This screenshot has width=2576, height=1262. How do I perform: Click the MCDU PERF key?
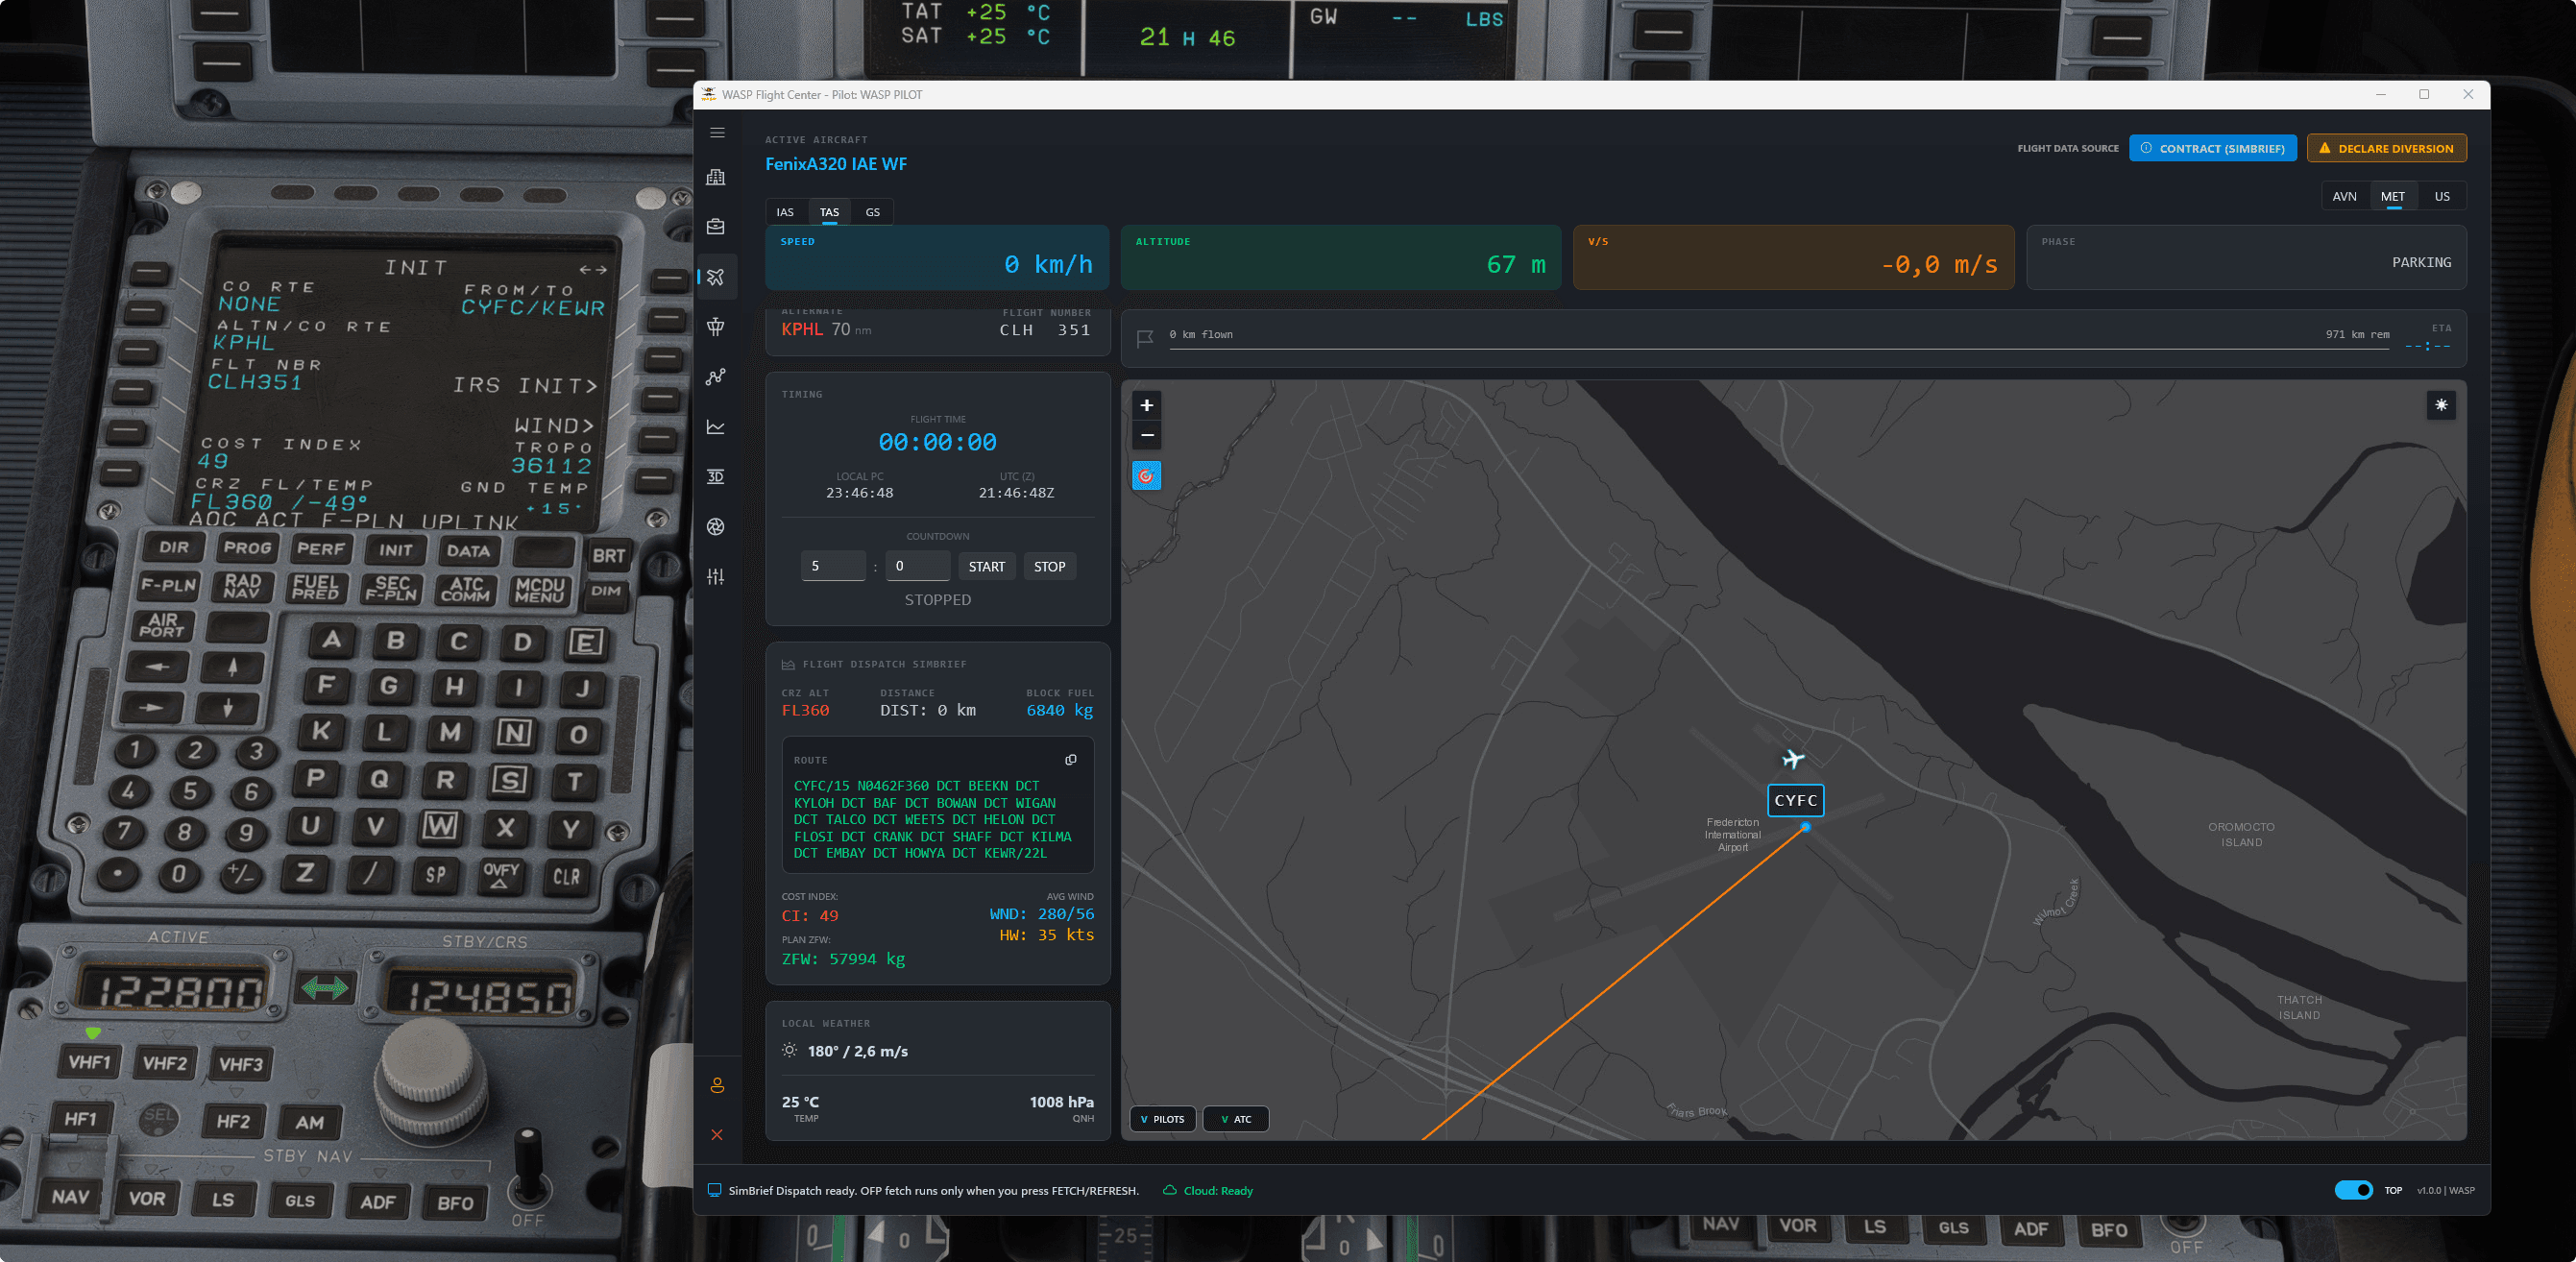coord(321,549)
